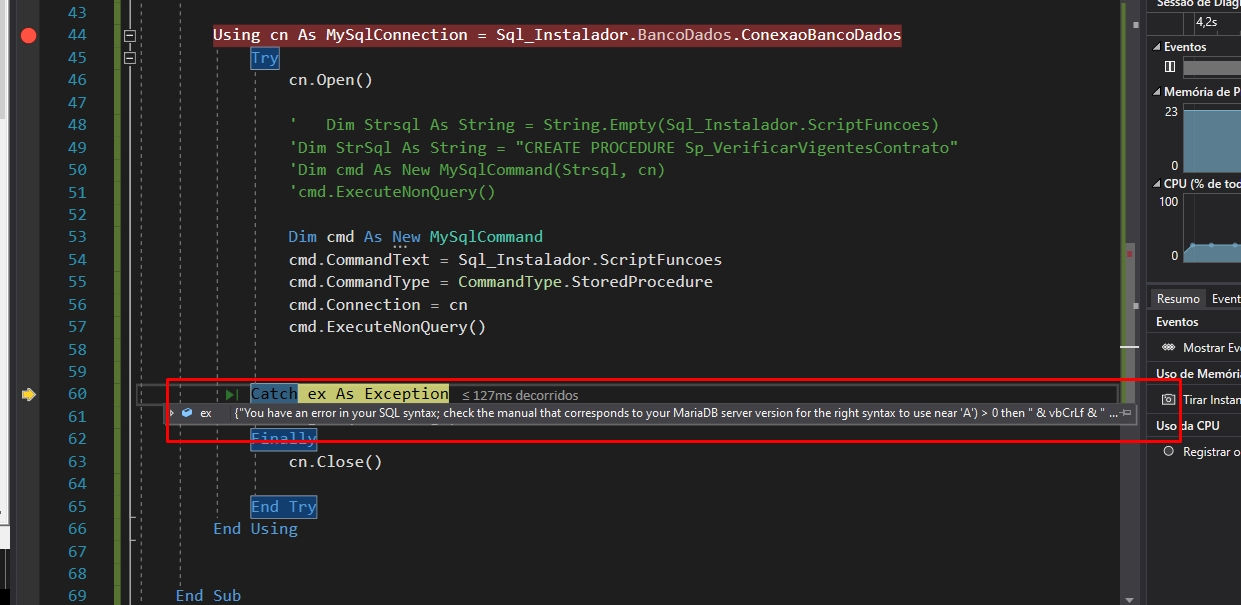Click the Tirar Instantâneo link

pos(1211,399)
